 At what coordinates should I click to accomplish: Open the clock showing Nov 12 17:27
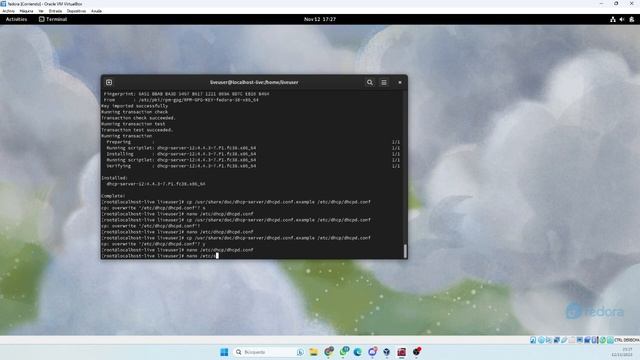(x=320, y=19)
